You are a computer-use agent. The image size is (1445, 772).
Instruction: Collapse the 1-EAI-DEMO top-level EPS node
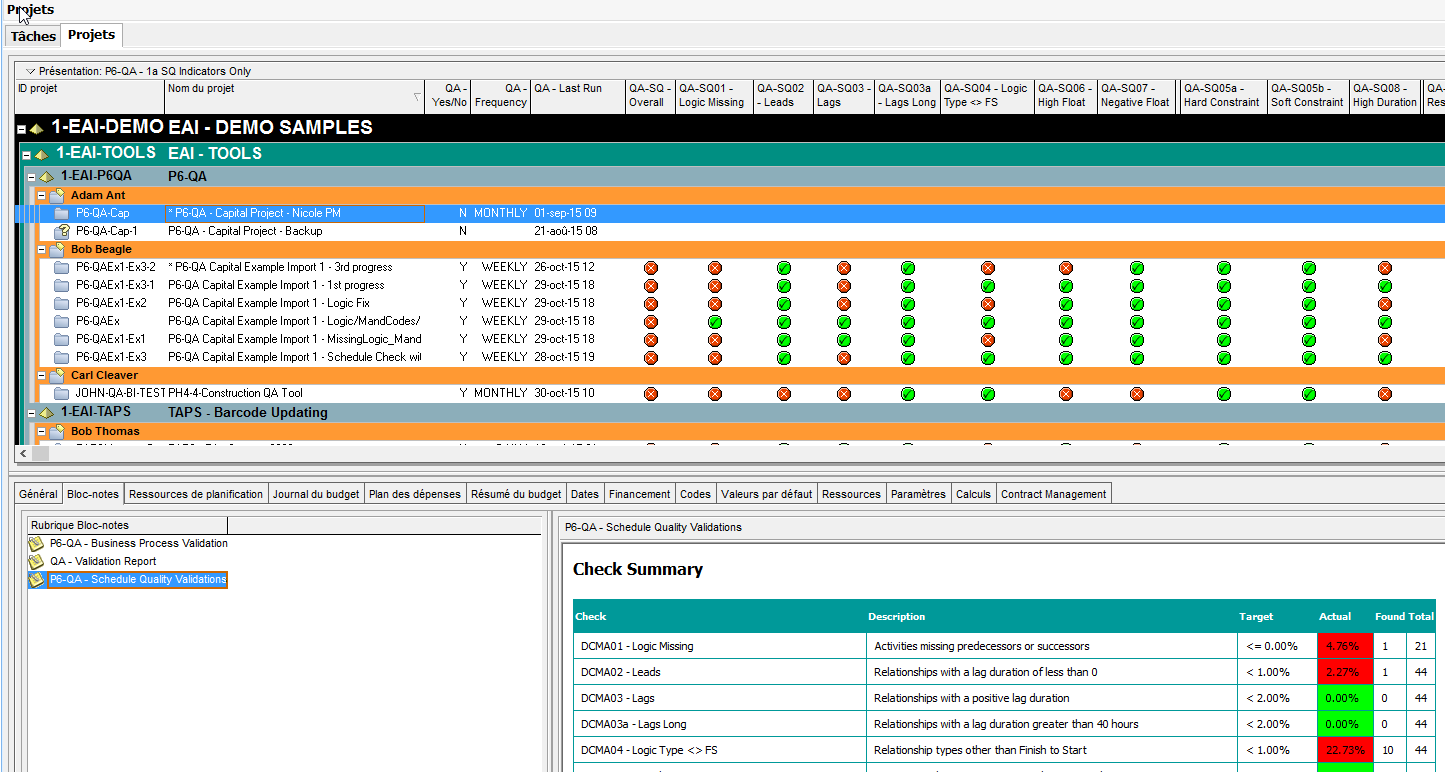click(x=23, y=129)
